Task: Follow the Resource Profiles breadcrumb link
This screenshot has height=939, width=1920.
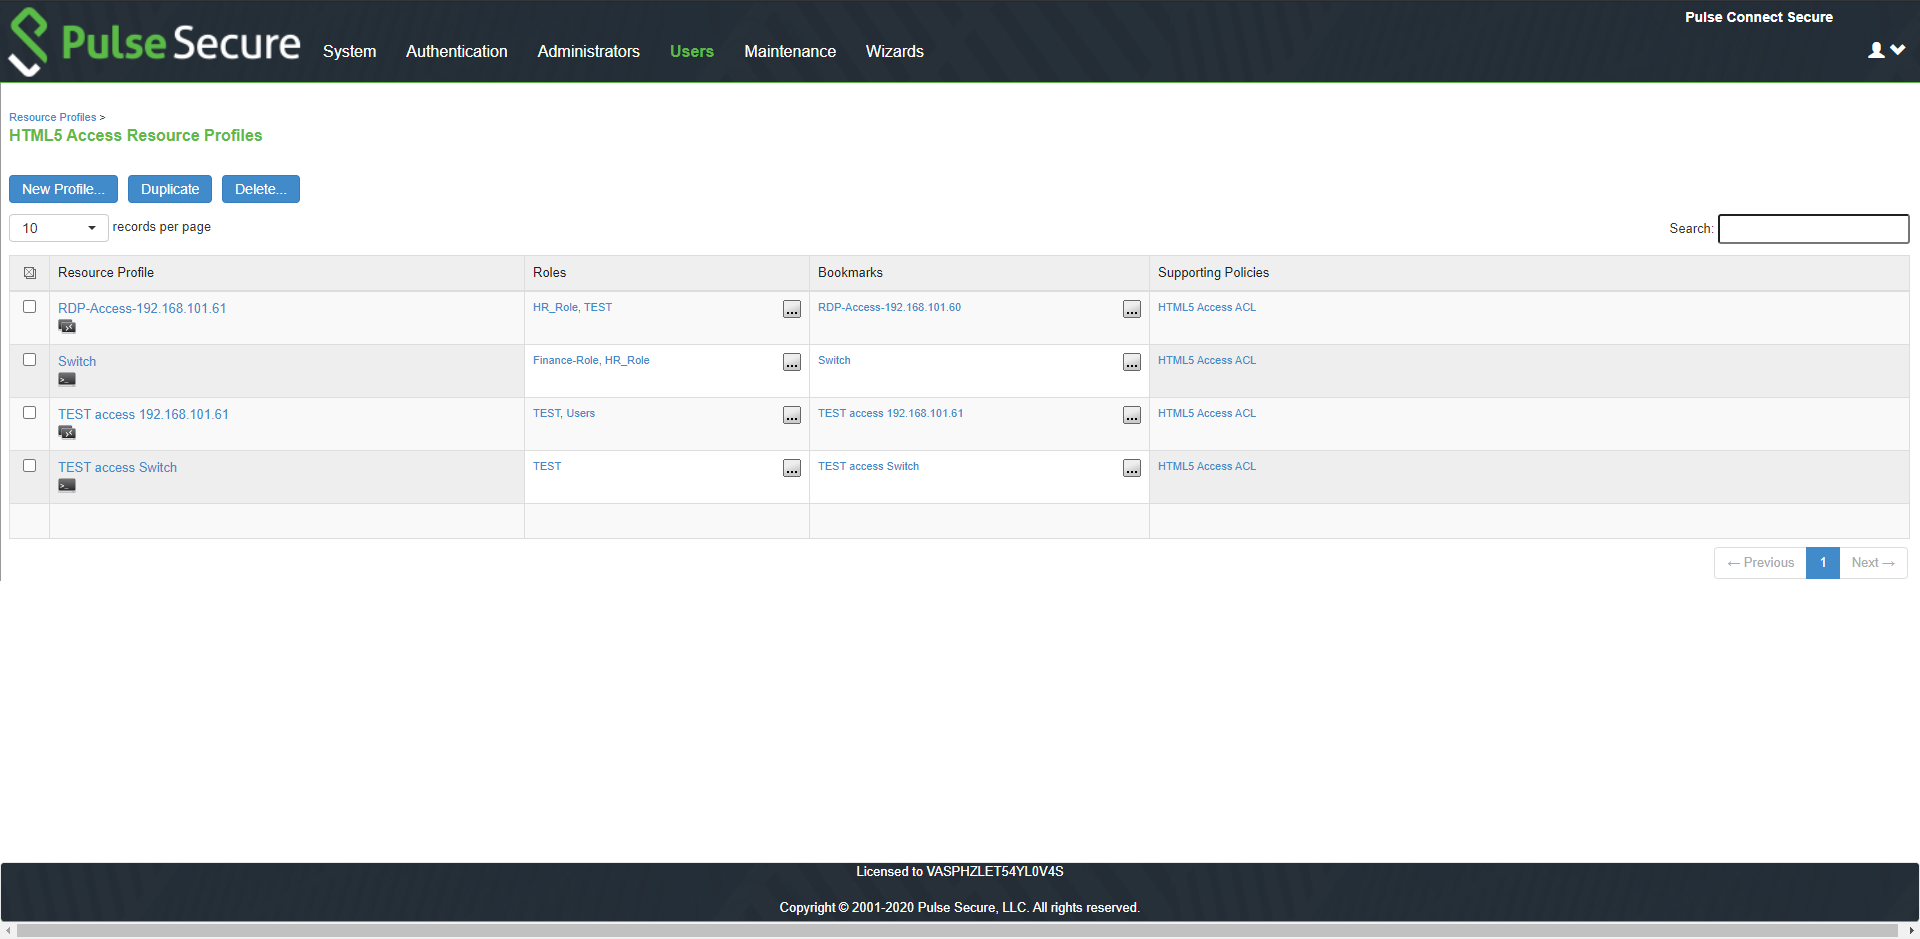Action: [x=53, y=117]
